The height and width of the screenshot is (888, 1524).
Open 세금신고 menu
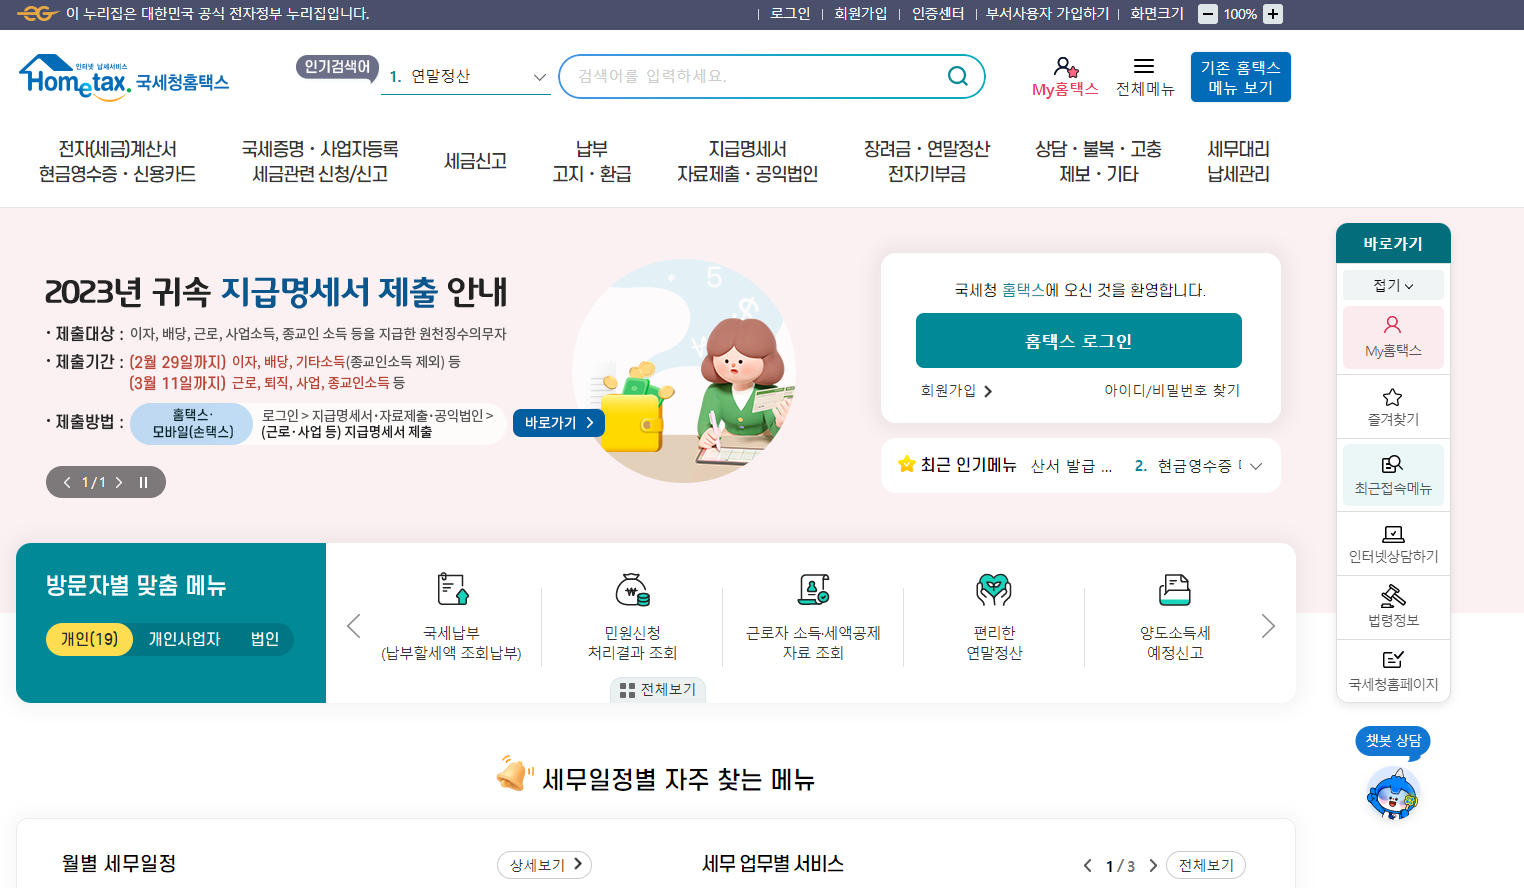coord(476,162)
